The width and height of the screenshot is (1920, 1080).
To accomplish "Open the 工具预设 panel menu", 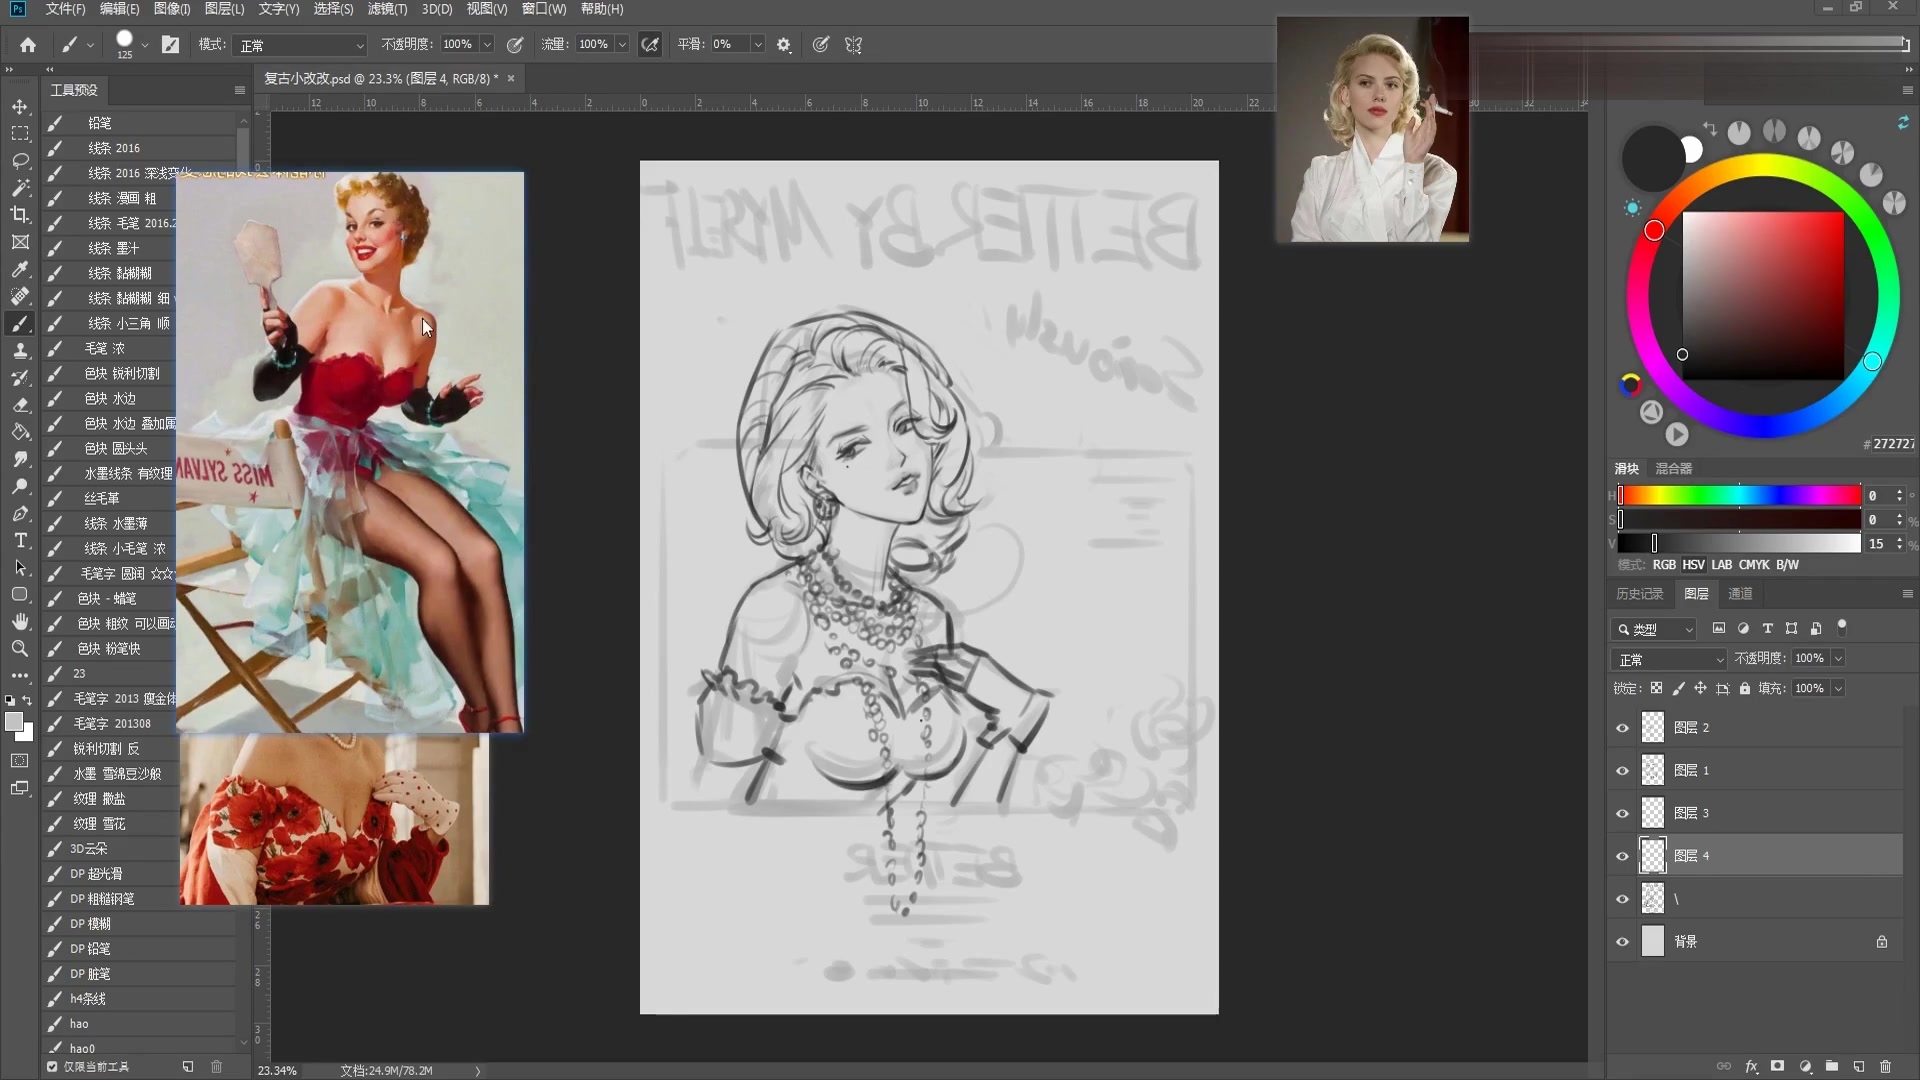I will coord(240,90).
